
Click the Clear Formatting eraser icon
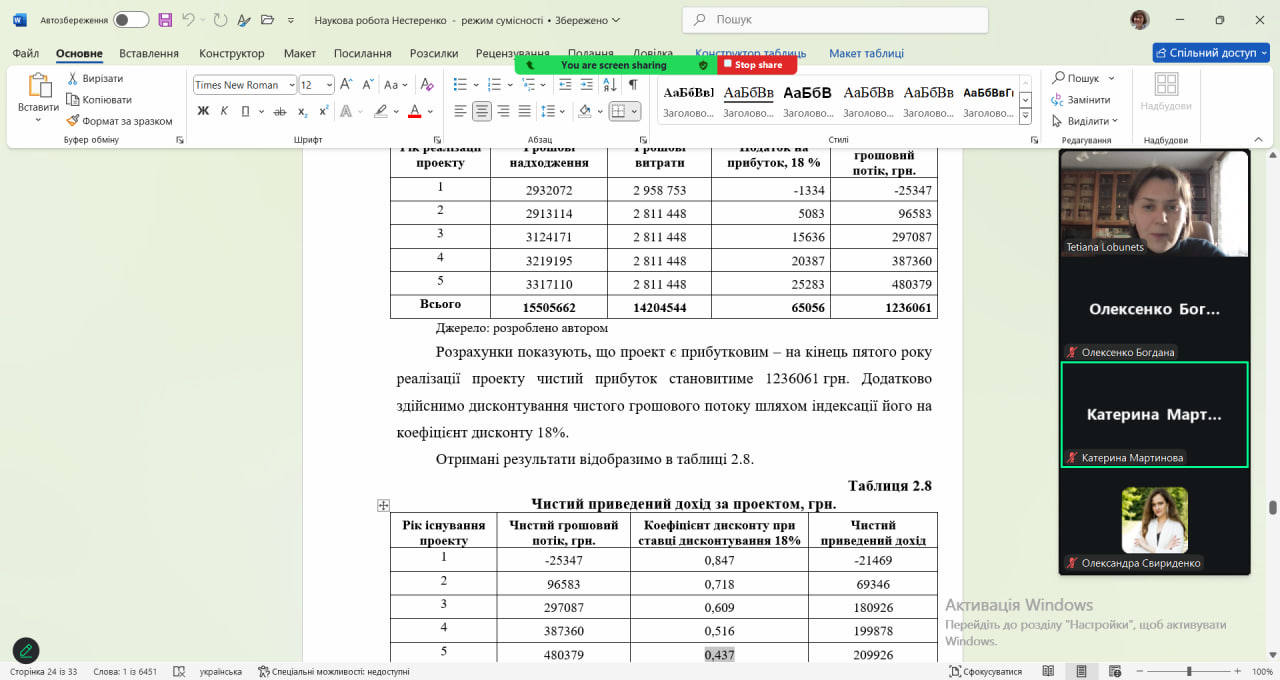(x=427, y=85)
